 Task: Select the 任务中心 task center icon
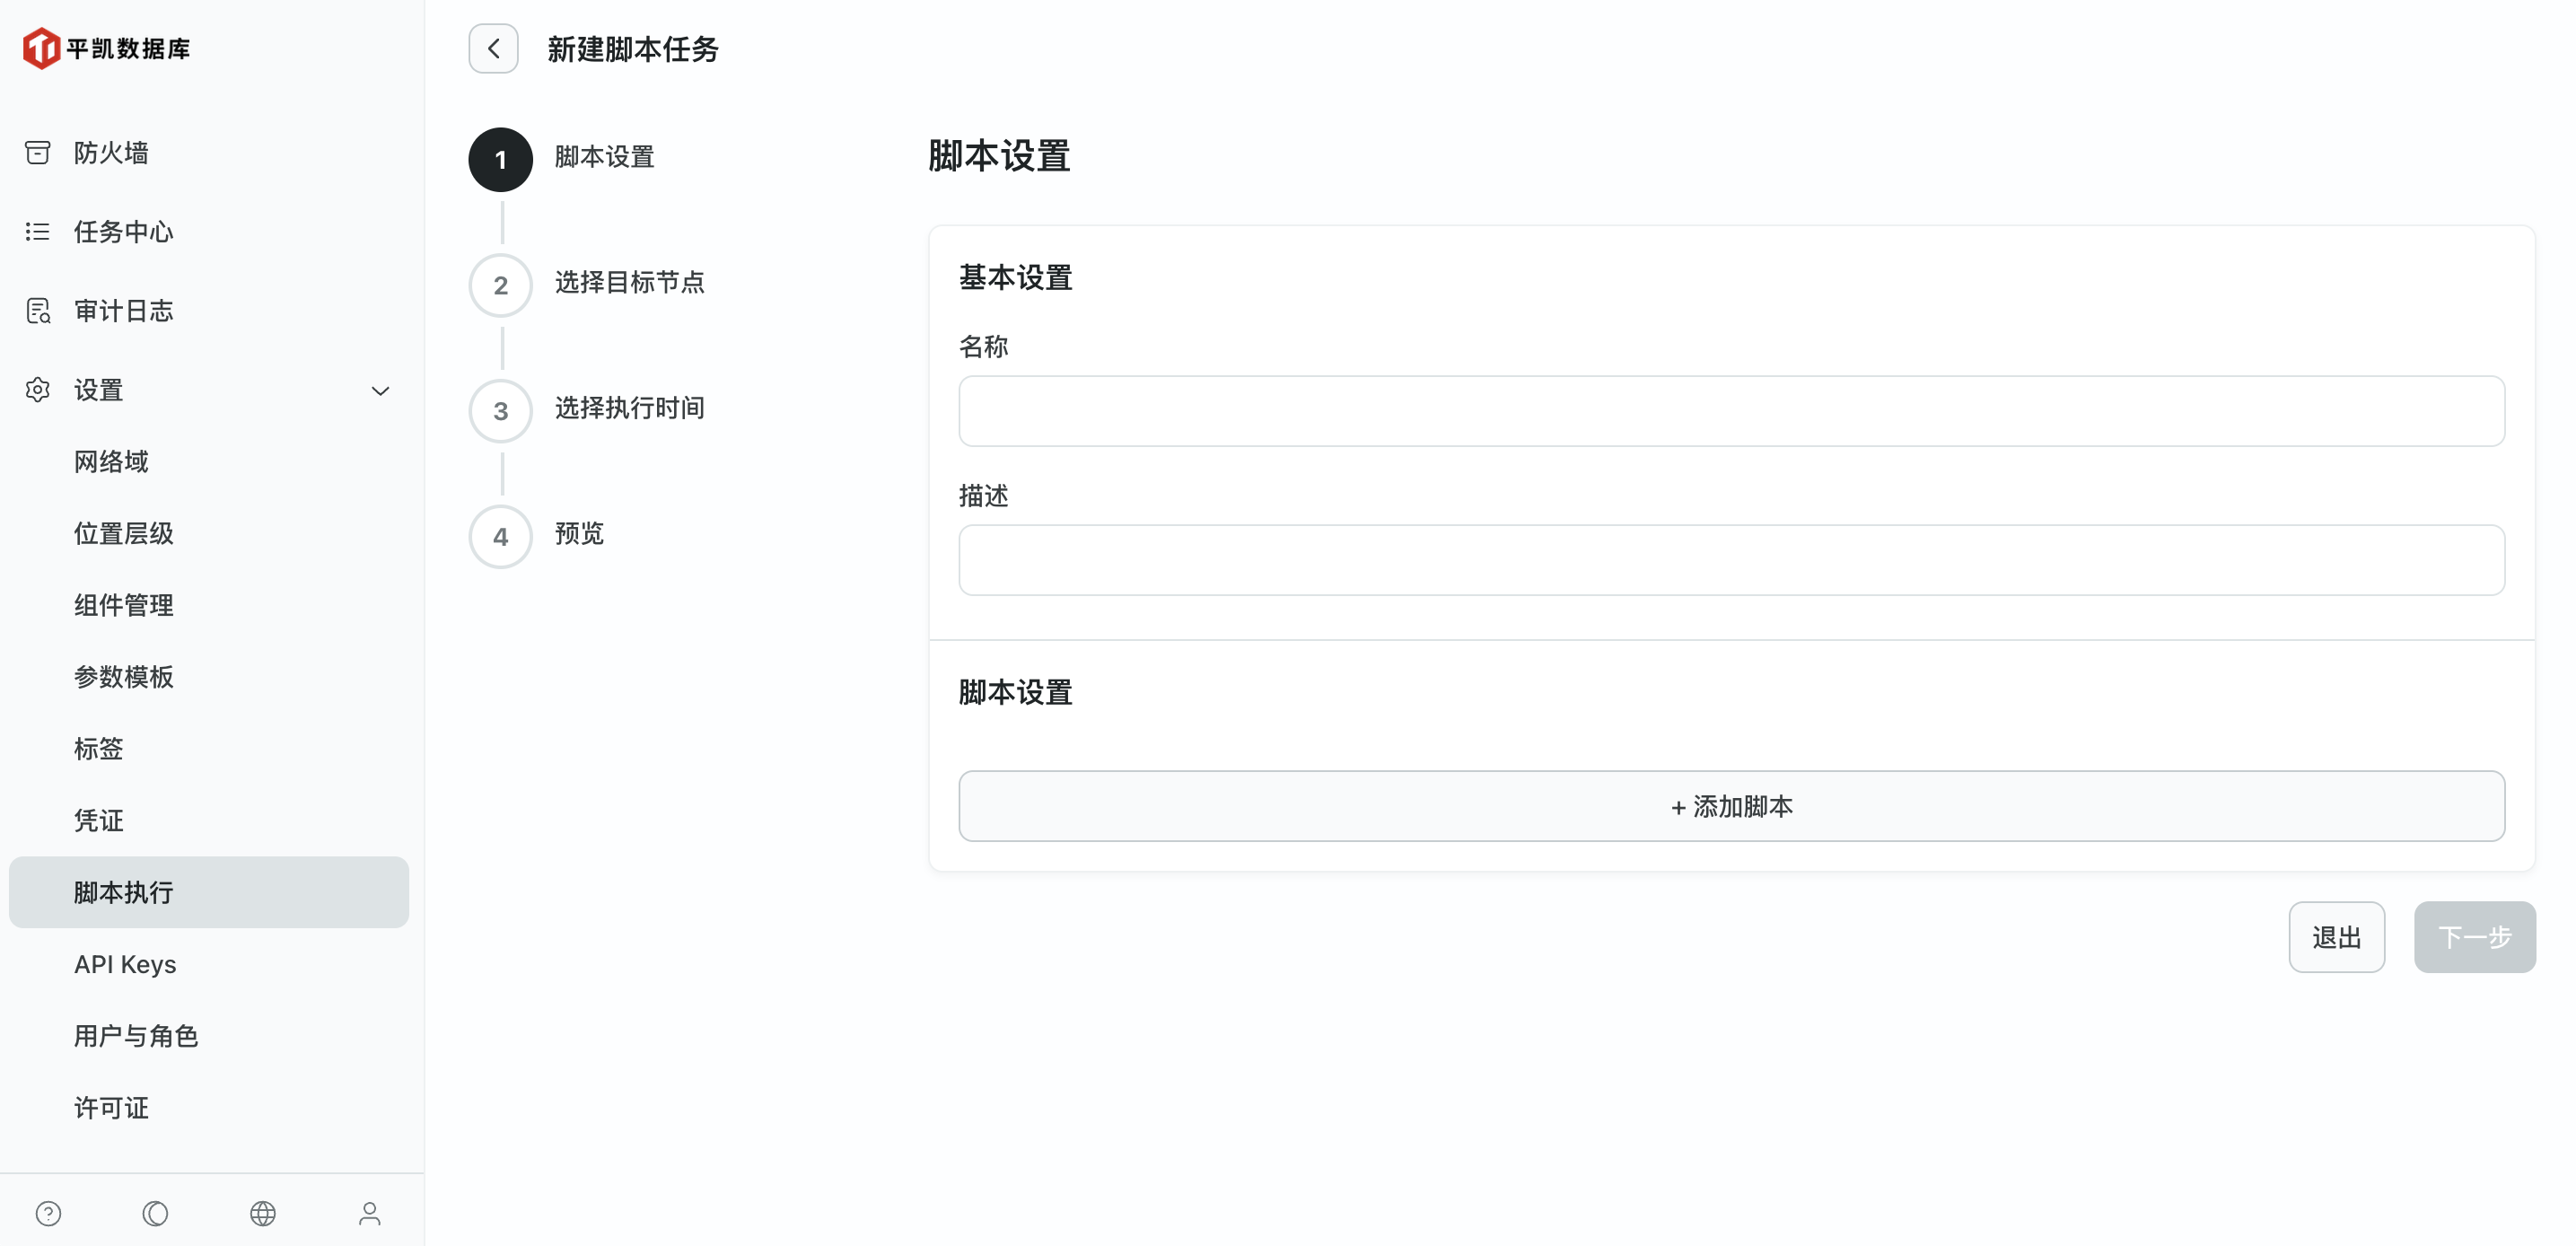tap(38, 231)
